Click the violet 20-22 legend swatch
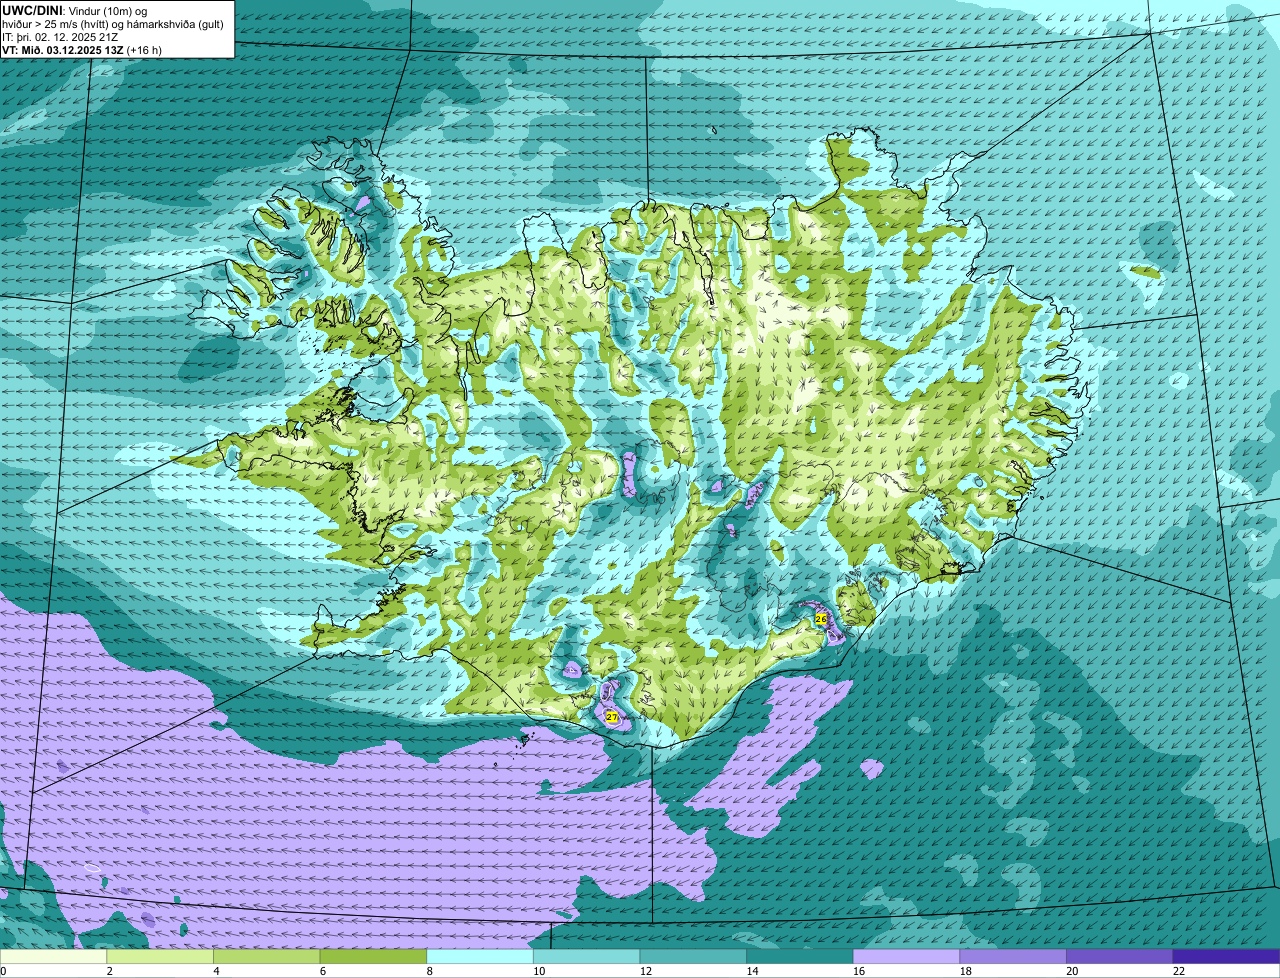Viewport: 1280px width, 978px height. coord(1120,956)
